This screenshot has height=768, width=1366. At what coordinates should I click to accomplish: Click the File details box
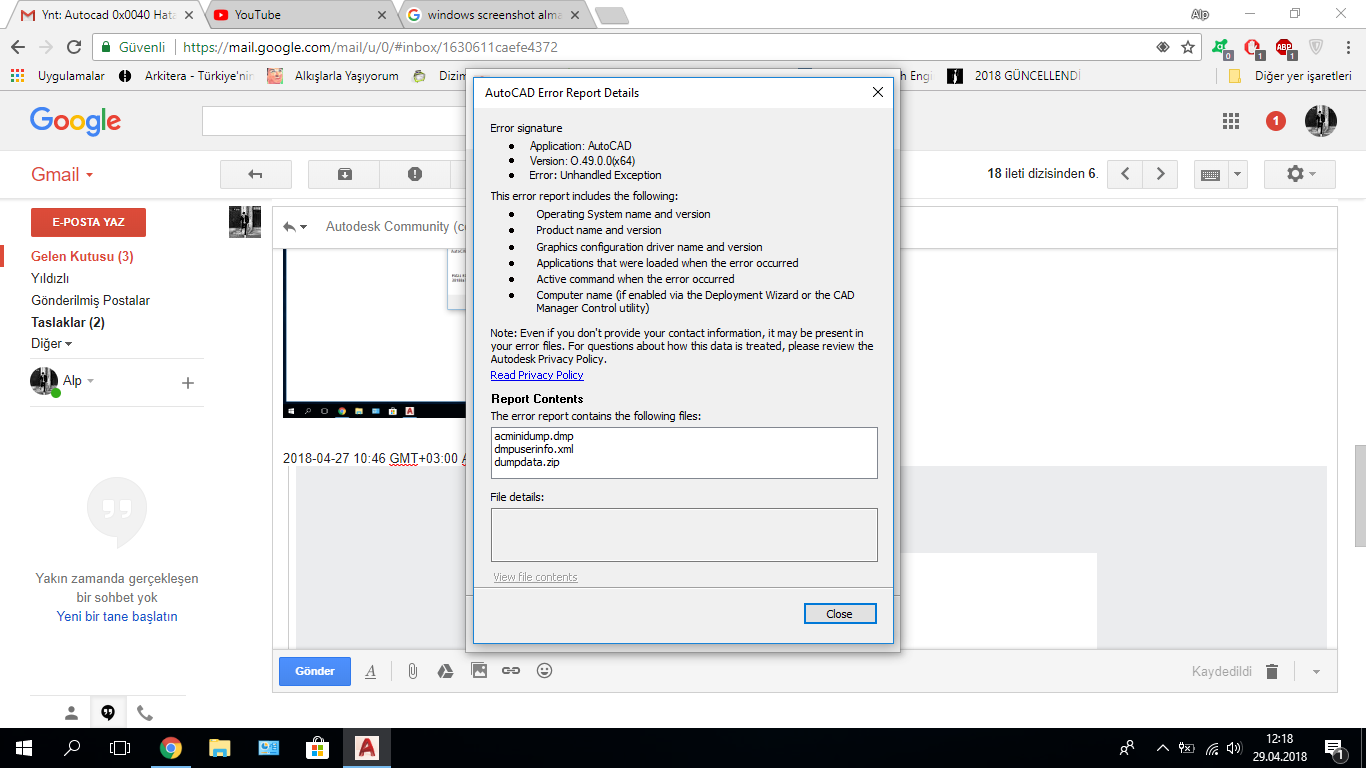tap(684, 535)
